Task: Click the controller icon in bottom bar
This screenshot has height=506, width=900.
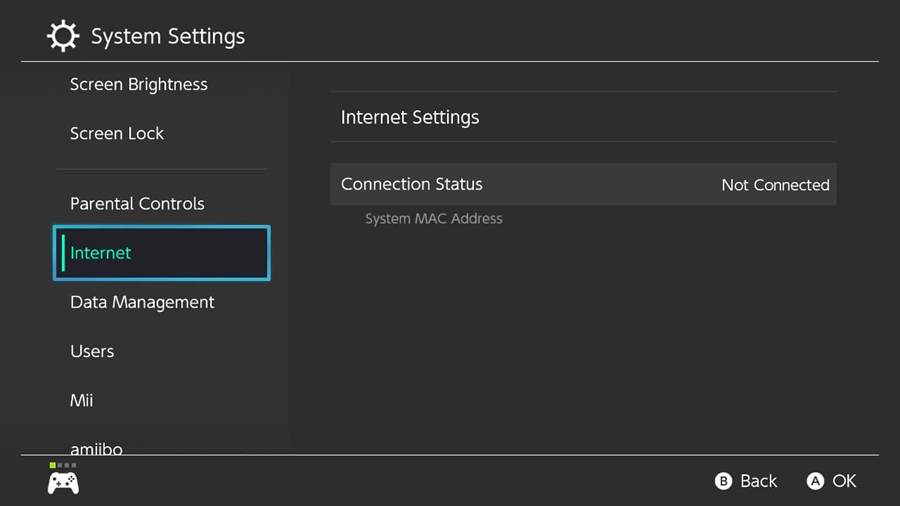Action: (63, 483)
